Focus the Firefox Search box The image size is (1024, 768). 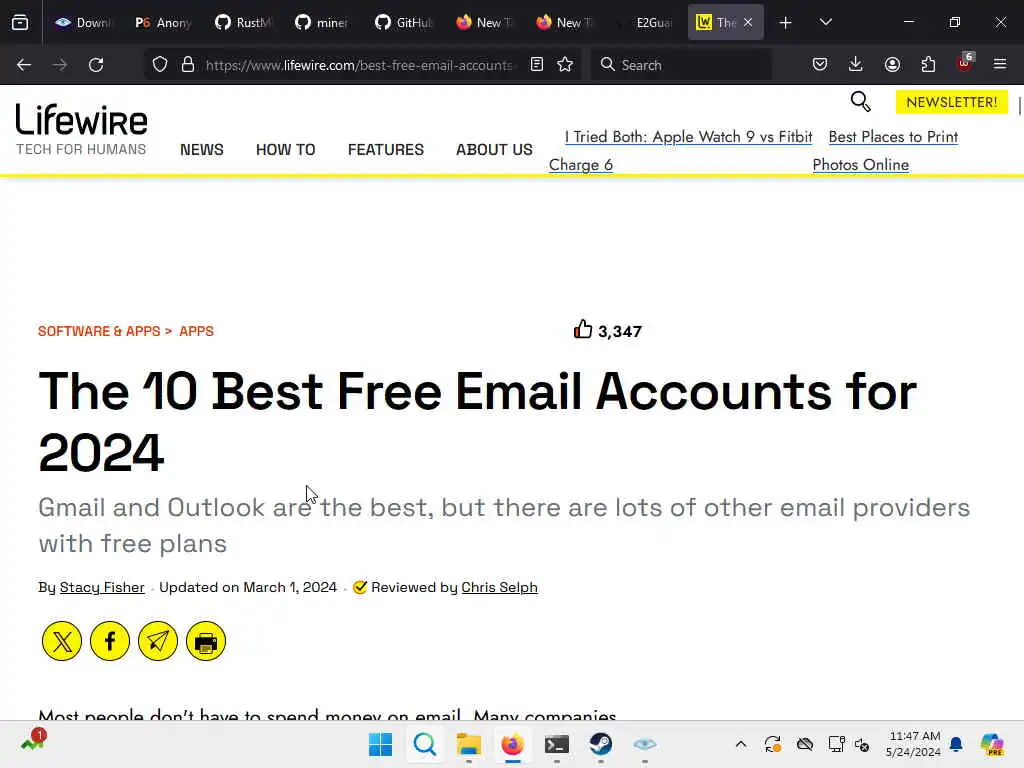coord(680,65)
